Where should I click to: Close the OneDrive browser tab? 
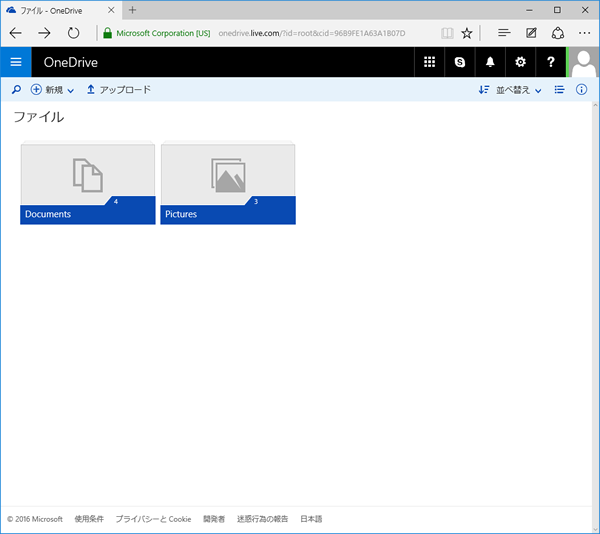click(x=111, y=10)
